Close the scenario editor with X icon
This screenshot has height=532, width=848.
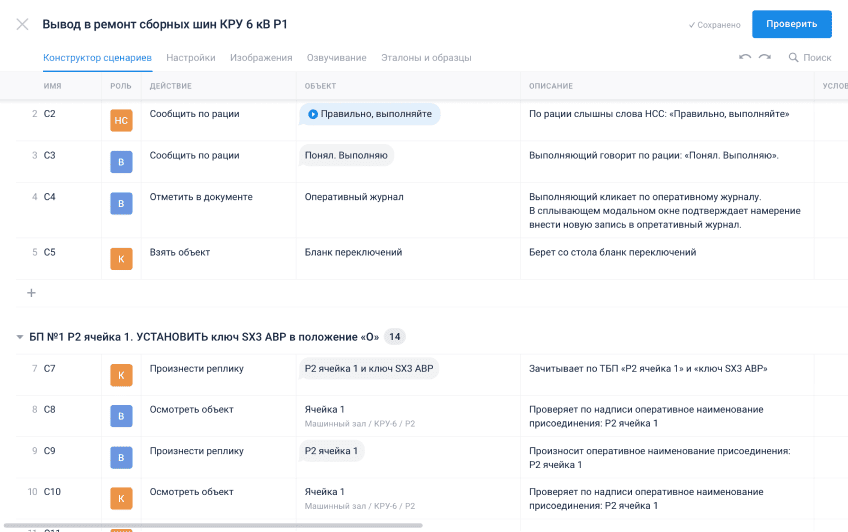22,24
